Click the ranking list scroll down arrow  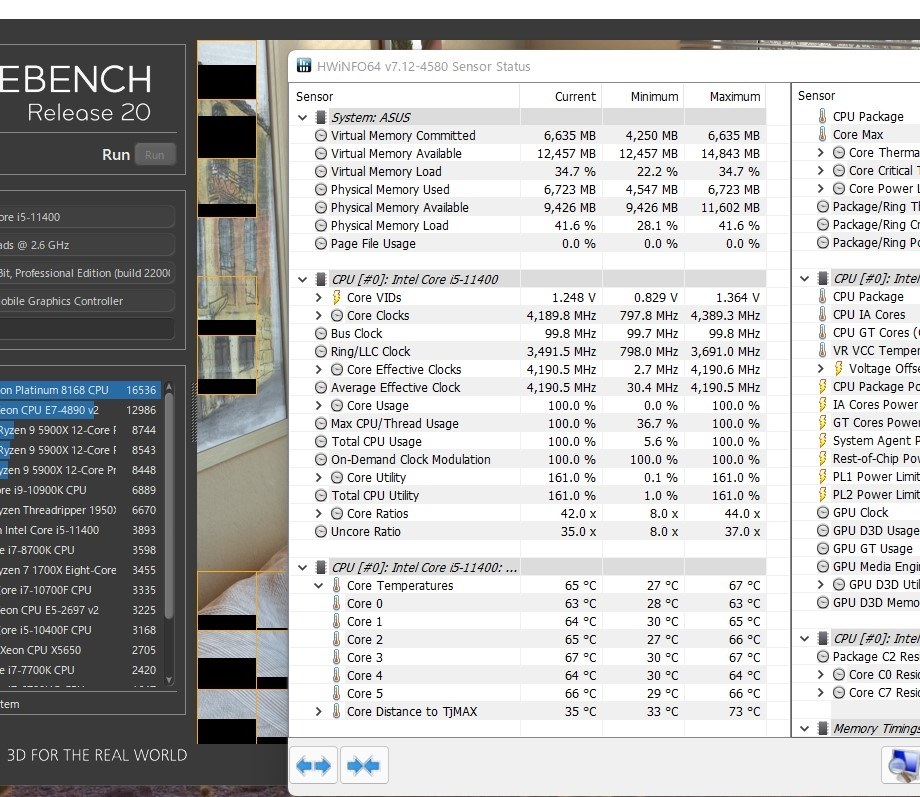(x=169, y=680)
